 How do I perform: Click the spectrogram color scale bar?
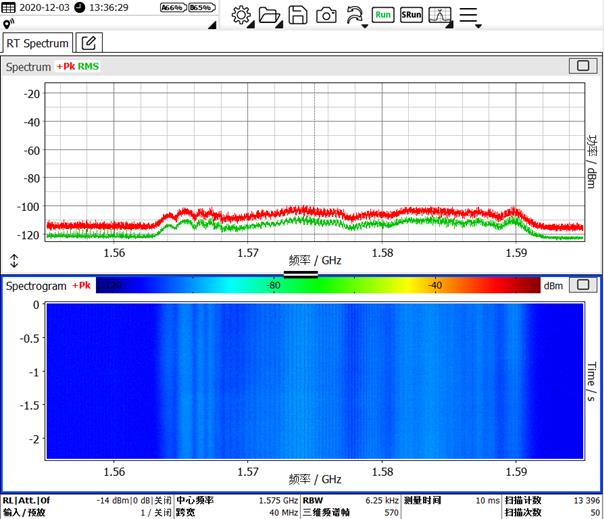point(318,285)
